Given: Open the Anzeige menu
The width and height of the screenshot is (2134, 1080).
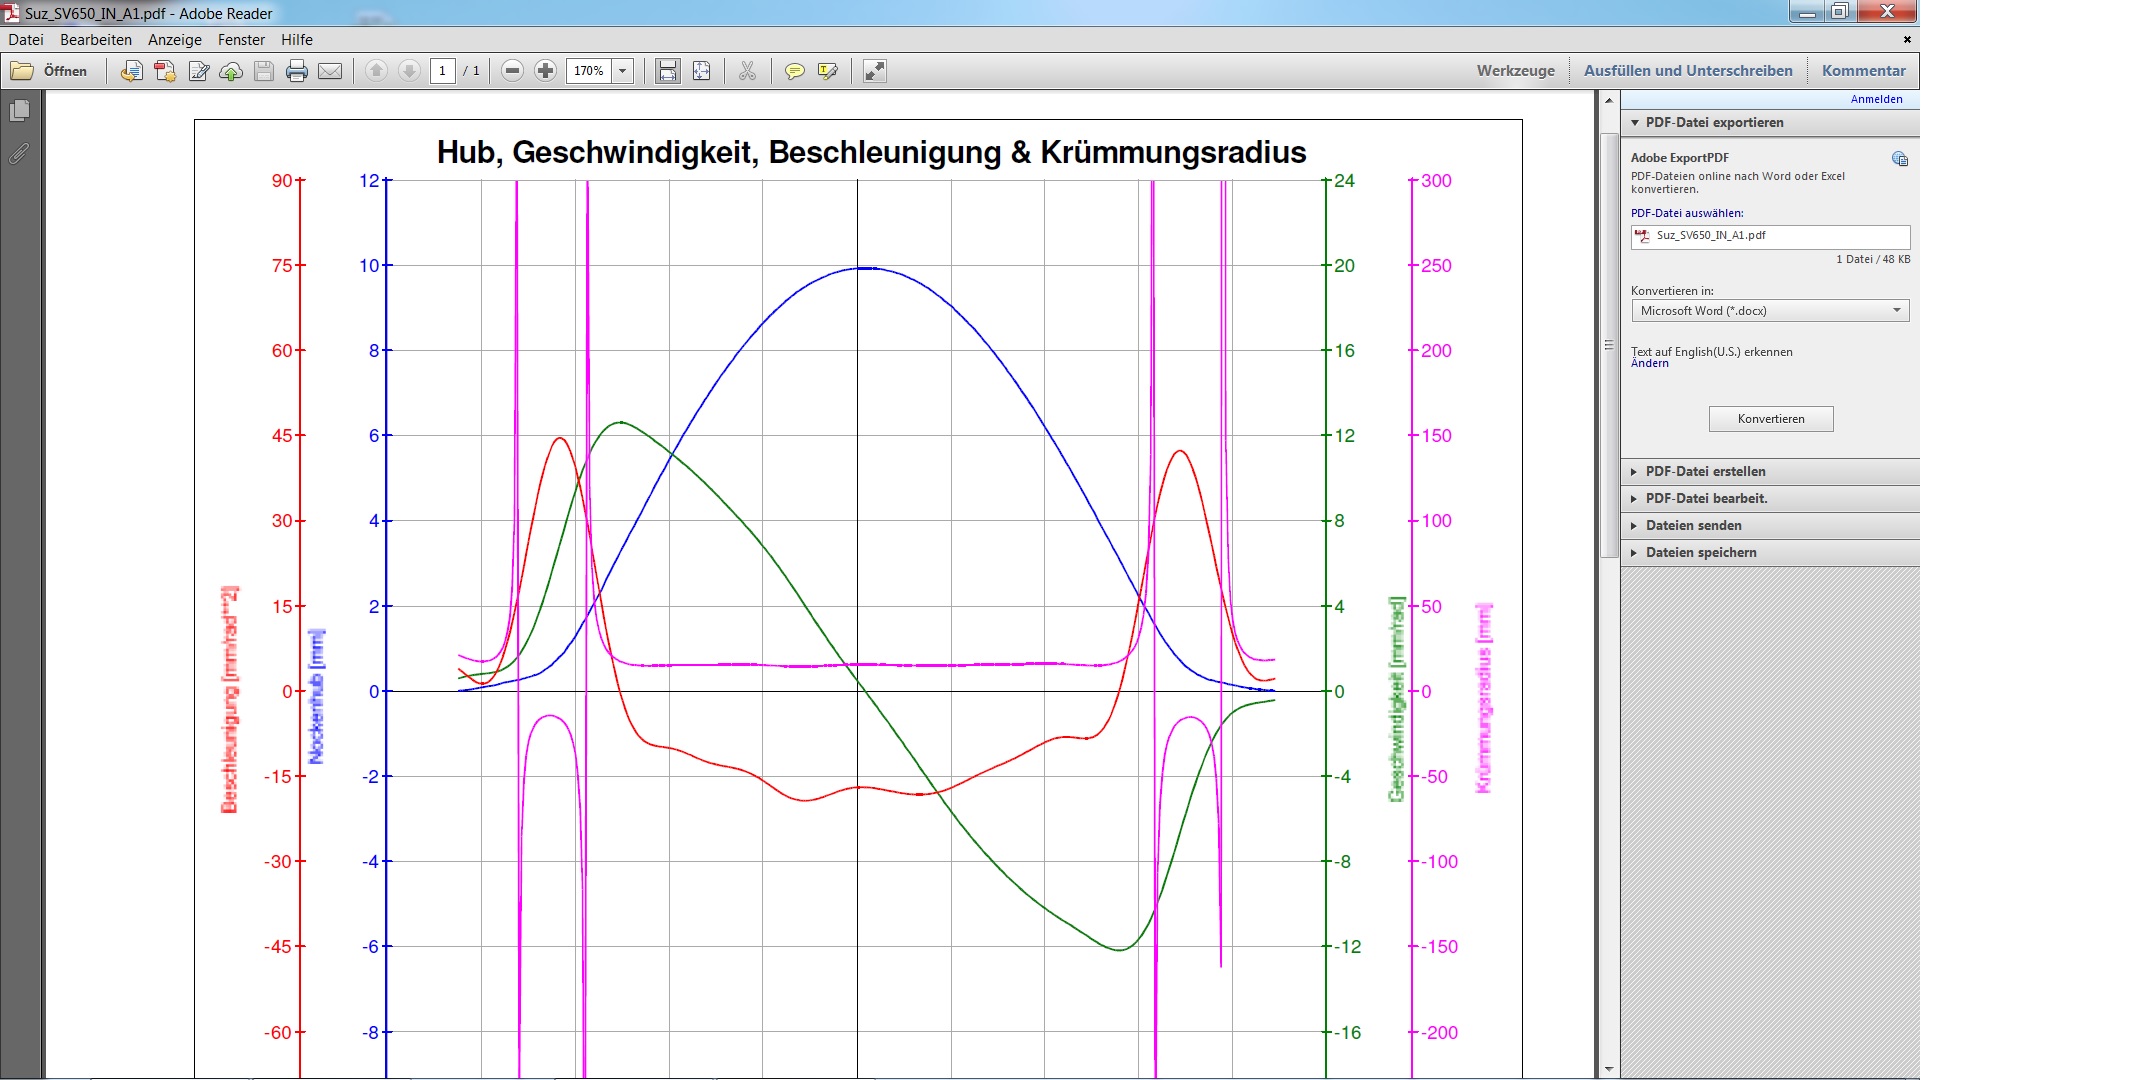Looking at the screenshot, I should 174,40.
